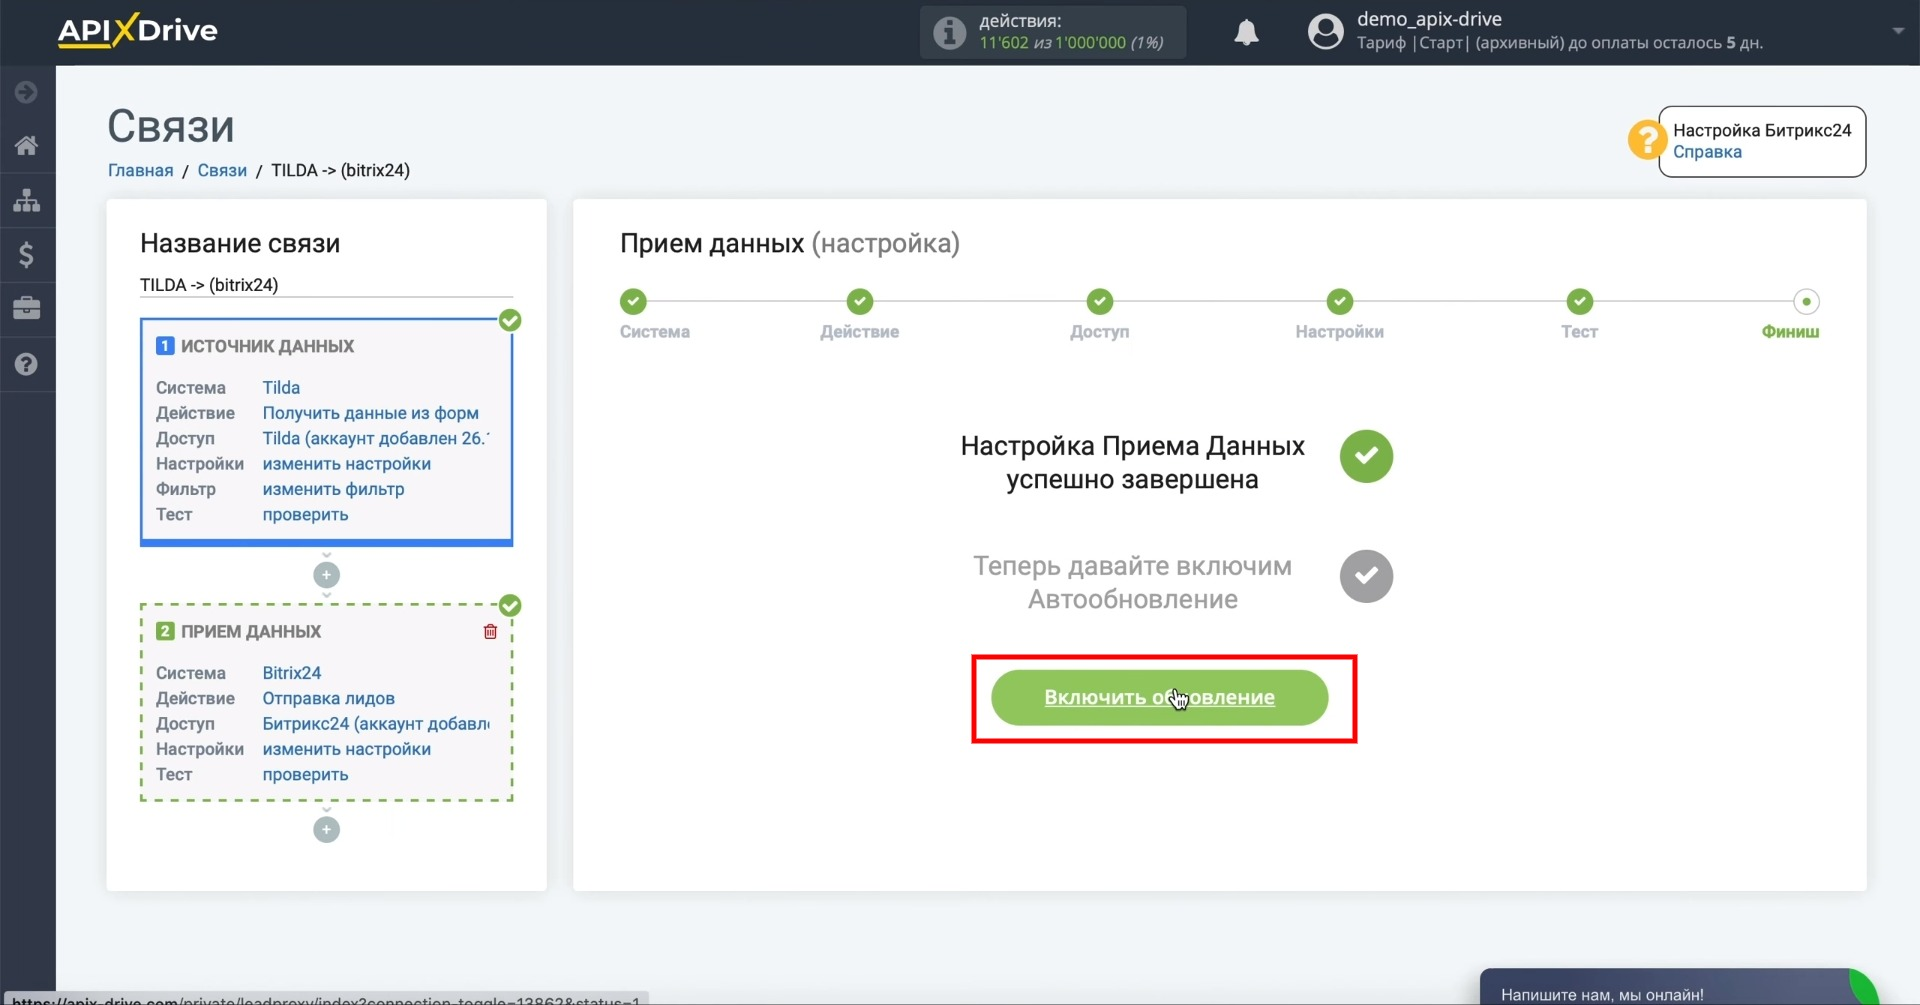
Task: Click изменить фильтр link
Action: [333, 489]
